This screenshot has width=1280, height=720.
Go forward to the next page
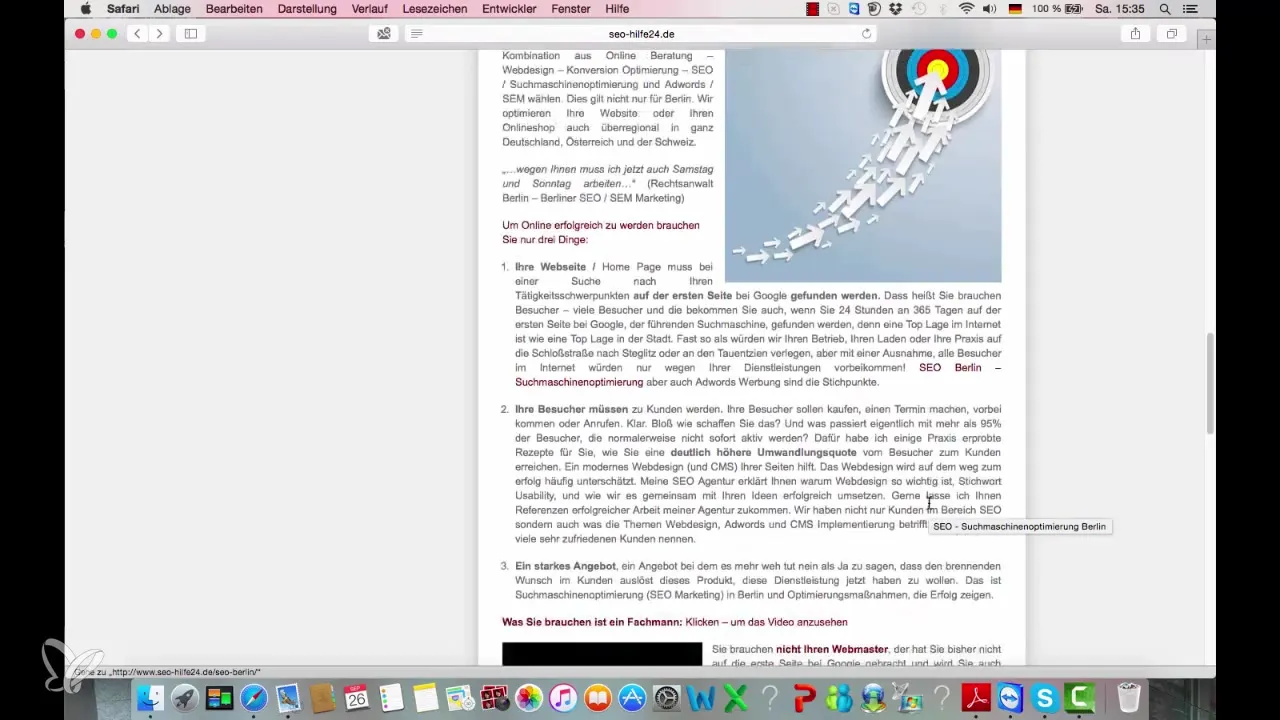[159, 34]
